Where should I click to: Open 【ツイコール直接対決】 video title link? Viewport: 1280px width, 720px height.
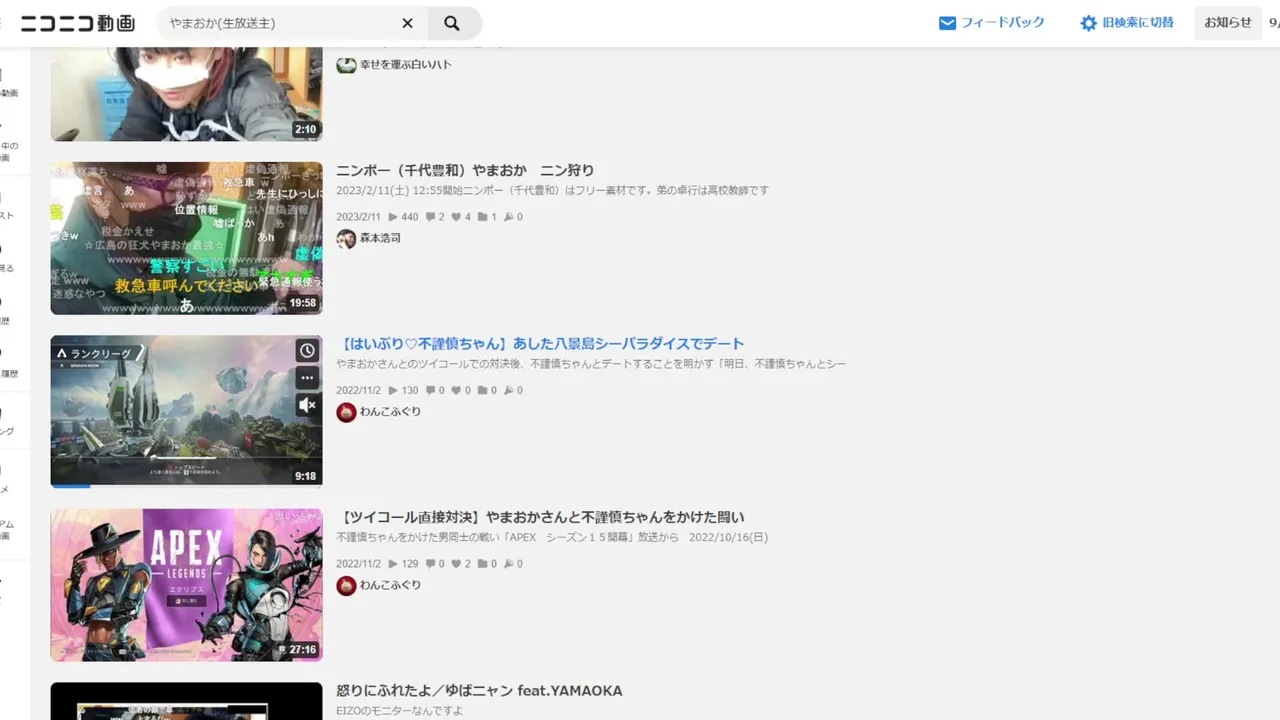pyautogui.click(x=540, y=517)
